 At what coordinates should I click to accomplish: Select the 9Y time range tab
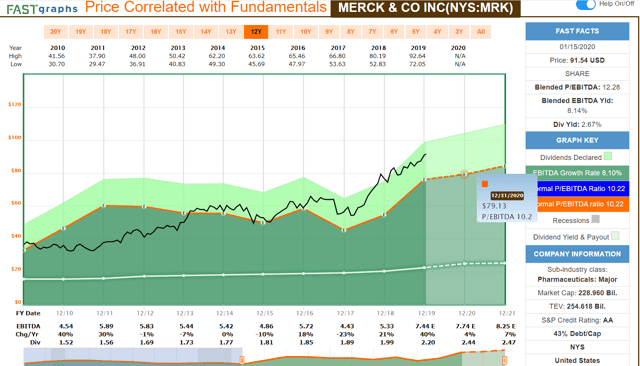pyautogui.click(x=329, y=32)
